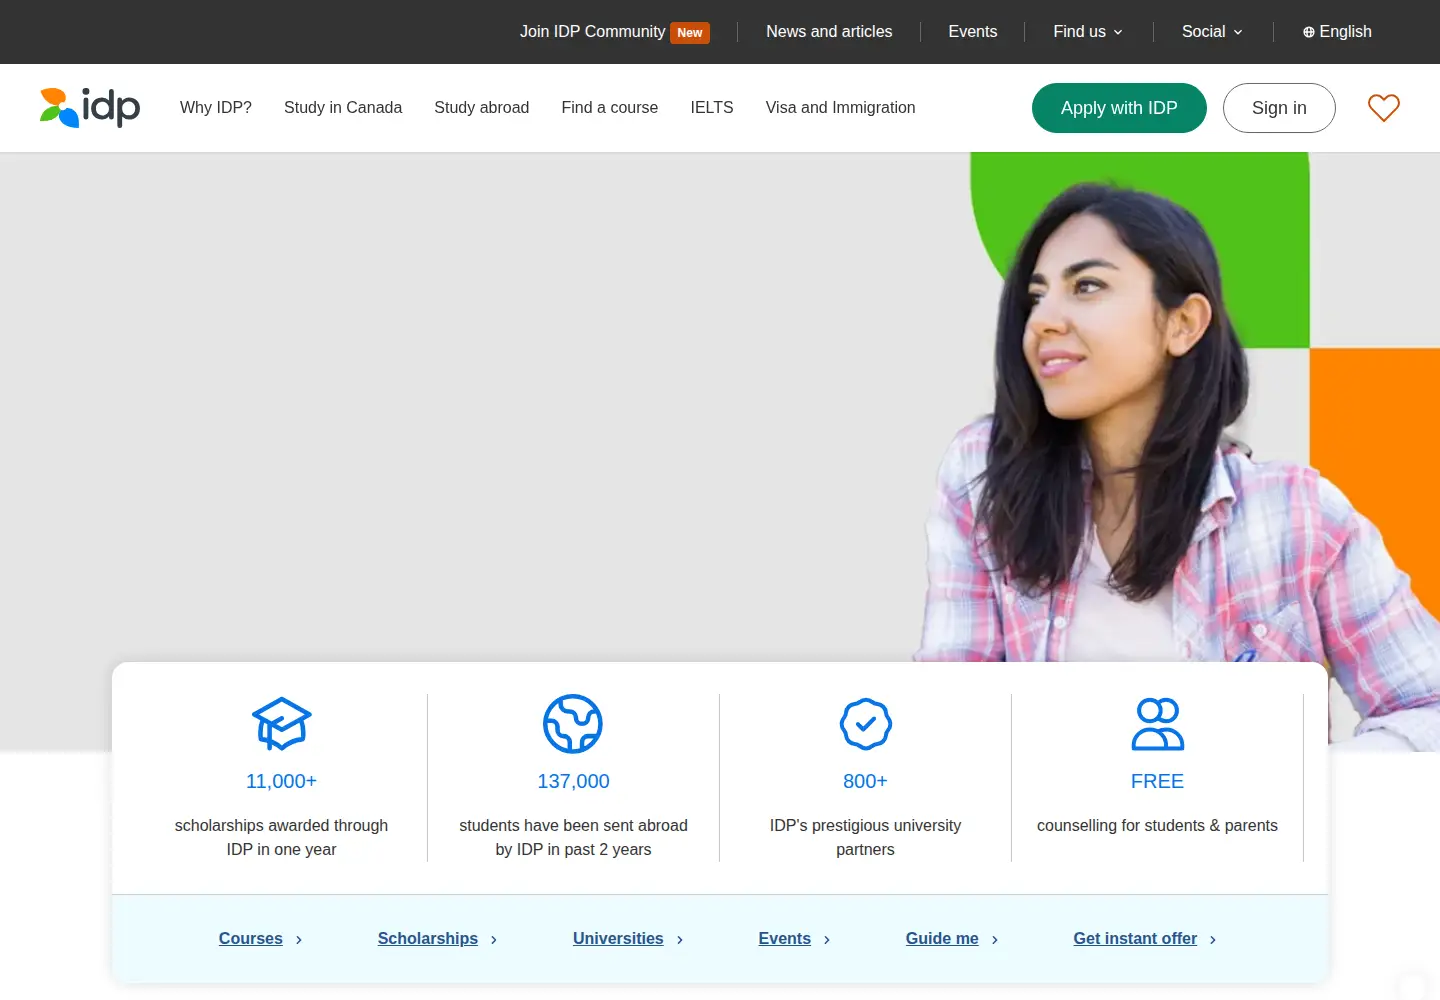Open the Find a course menu
The height and width of the screenshot is (1000, 1440).
pos(610,107)
